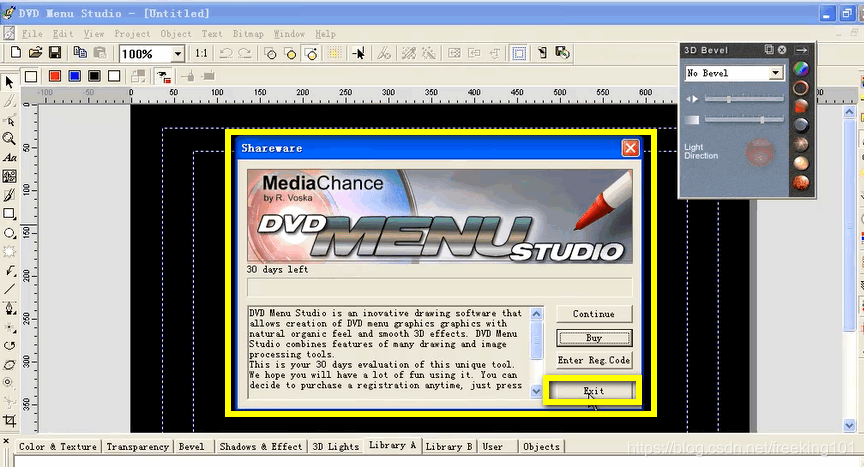
Task: Click the black color swatch
Action: (x=94, y=76)
